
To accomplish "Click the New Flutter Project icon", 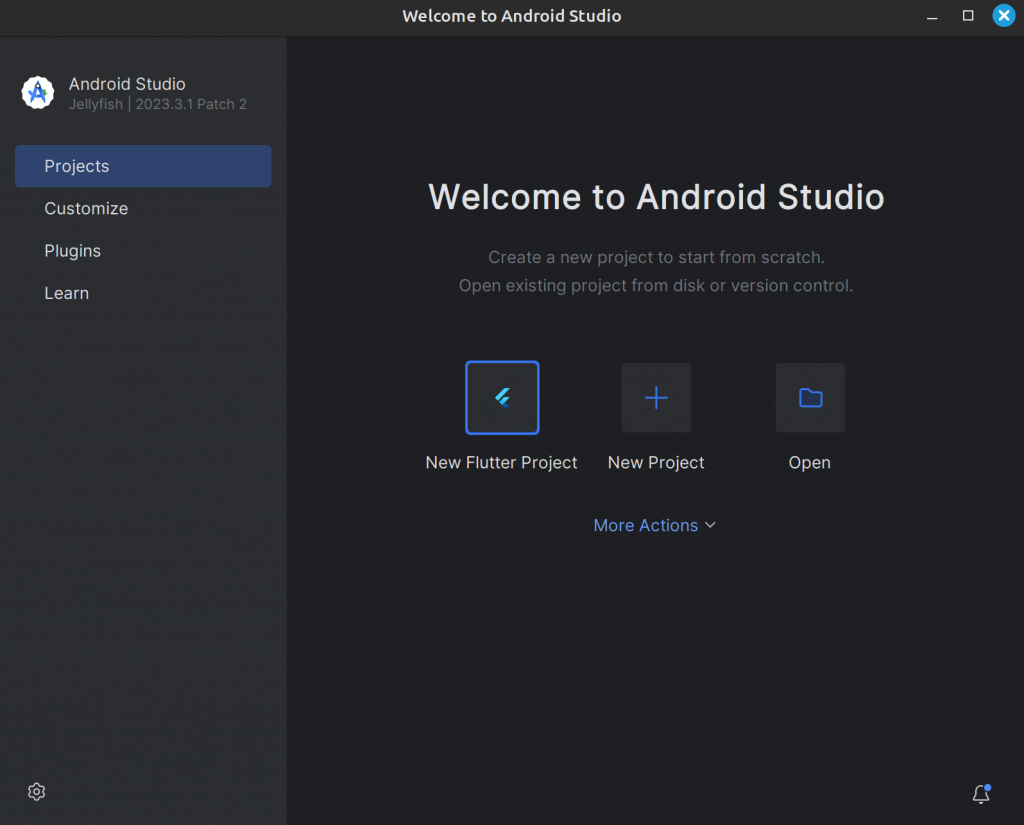I will pos(502,398).
